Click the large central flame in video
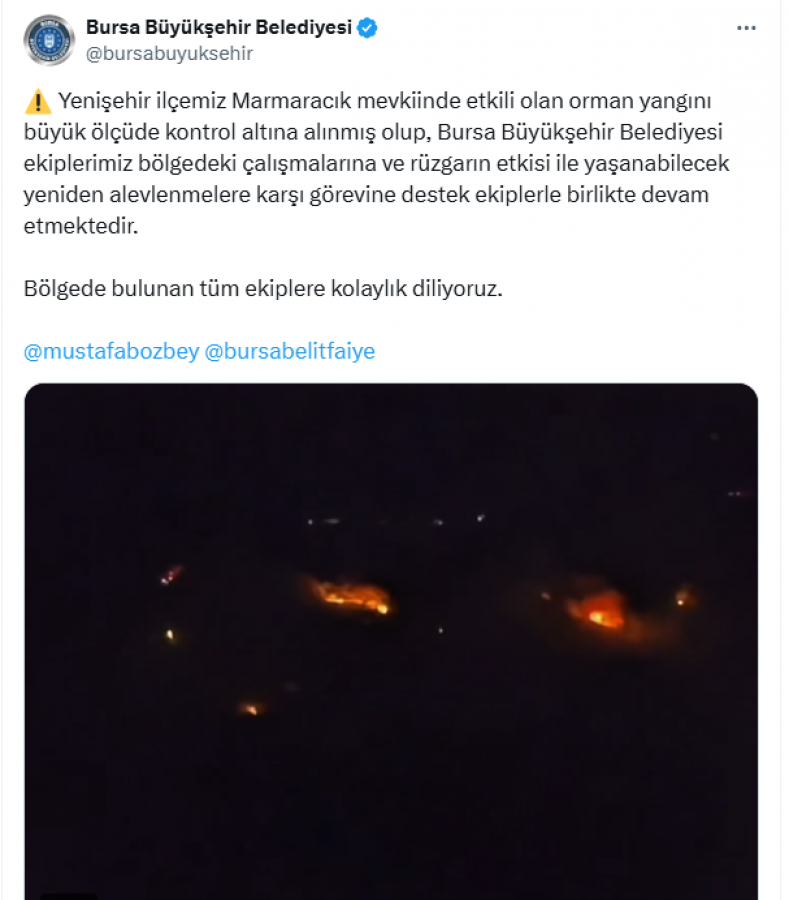This screenshot has height=900, width=789. pyautogui.click(x=348, y=595)
